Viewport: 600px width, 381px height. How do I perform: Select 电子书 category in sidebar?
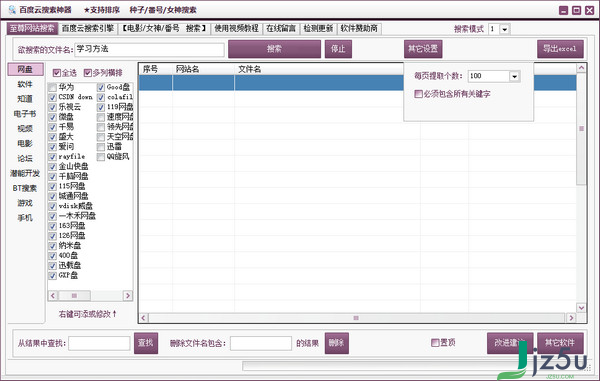pyautogui.click(x=25, y=114)
